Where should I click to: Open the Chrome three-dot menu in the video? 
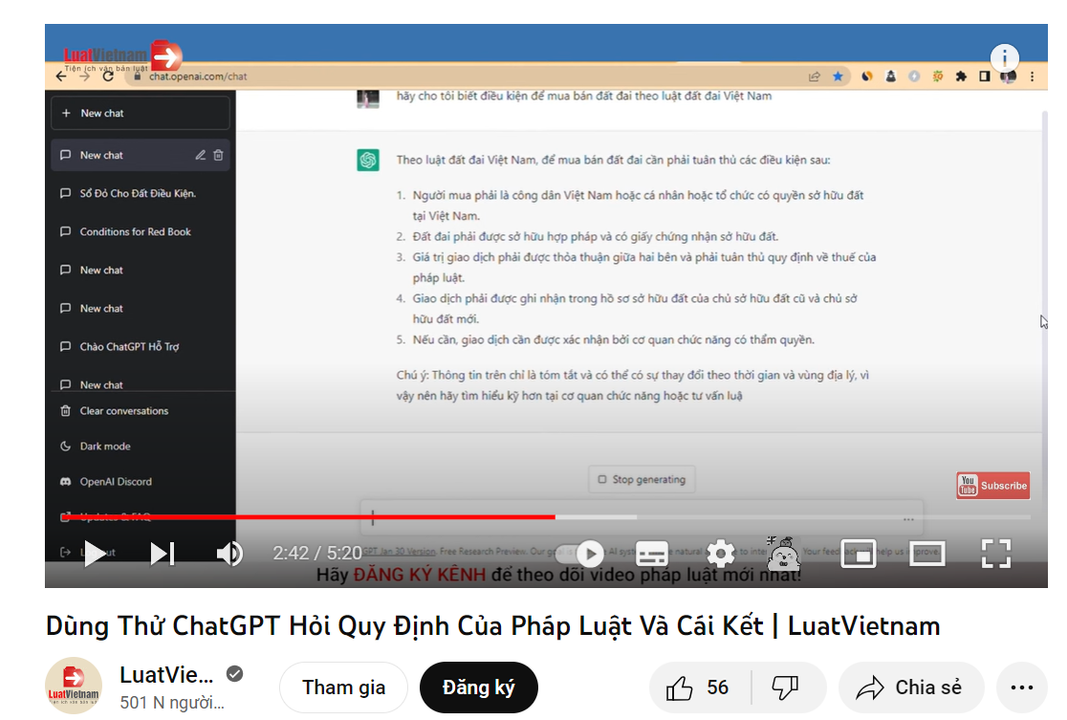pyautogui.click(x=1031, y=75)
